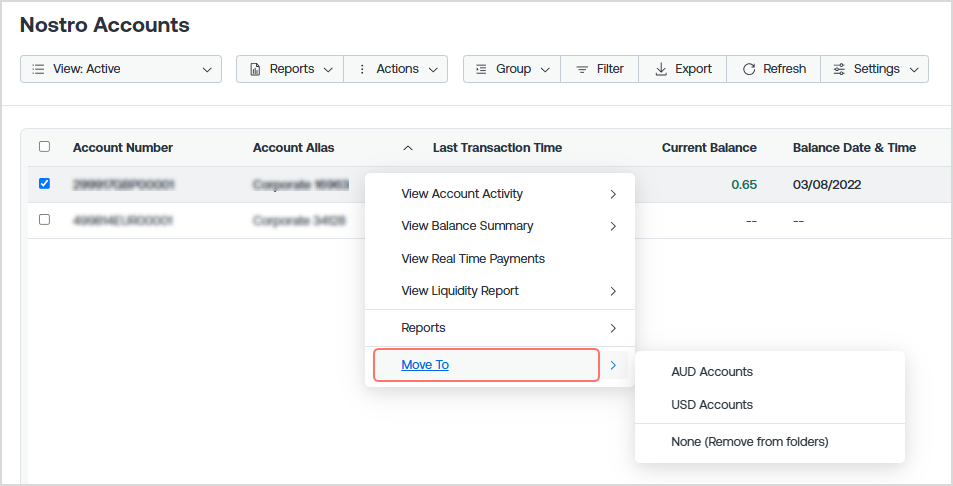Choose USD Accounts from Move To submenu
This screenshot has height=486, width=953.
(x=712, y=405)
